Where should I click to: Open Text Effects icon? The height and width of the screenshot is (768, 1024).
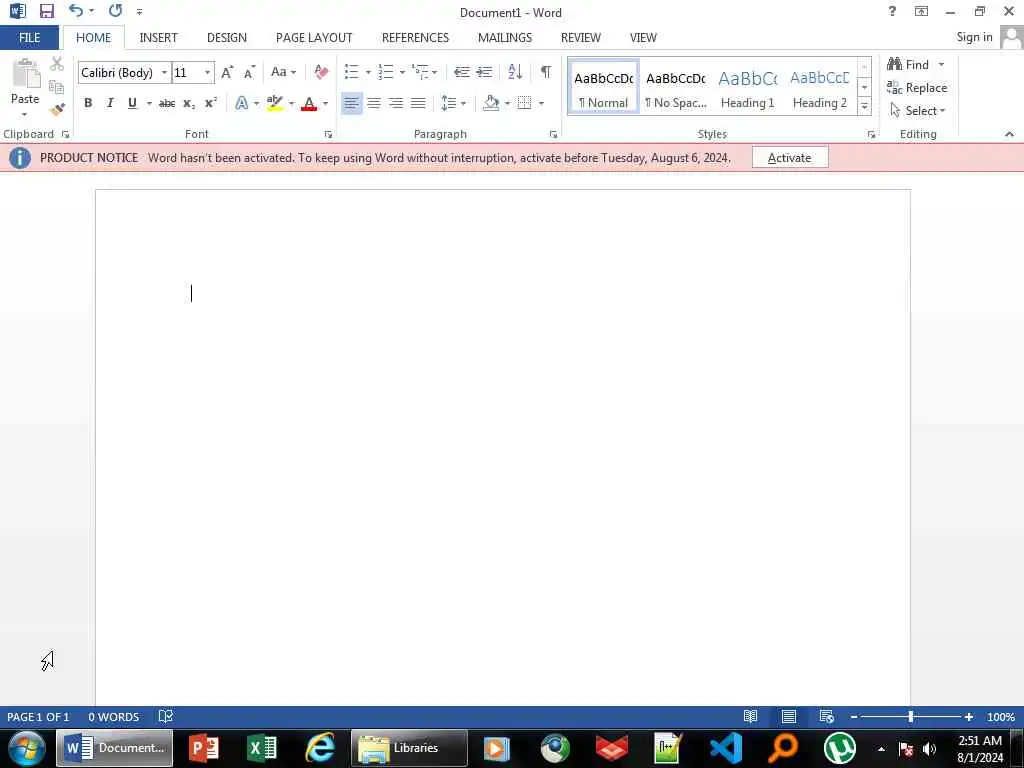coord(241,103)
